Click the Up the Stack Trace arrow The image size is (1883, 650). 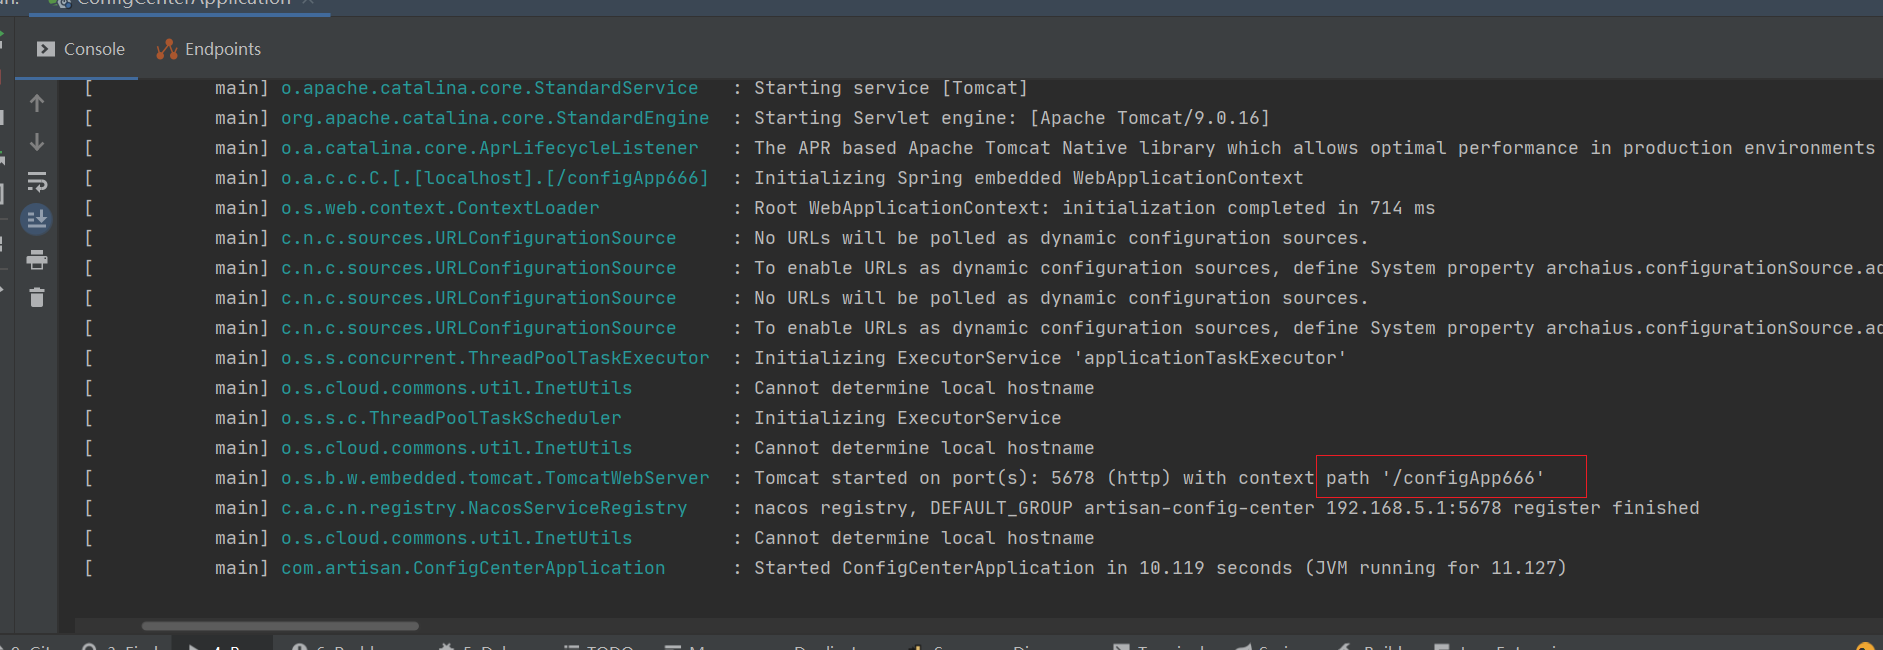[37, 103]
